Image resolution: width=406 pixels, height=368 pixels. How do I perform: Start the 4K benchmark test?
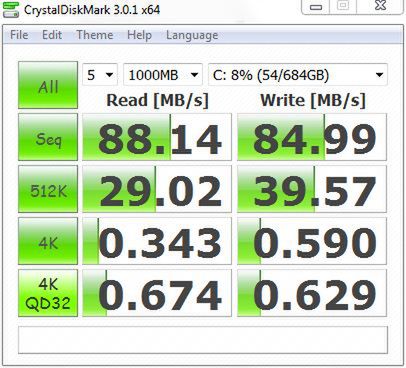click(x=48, y=241)
